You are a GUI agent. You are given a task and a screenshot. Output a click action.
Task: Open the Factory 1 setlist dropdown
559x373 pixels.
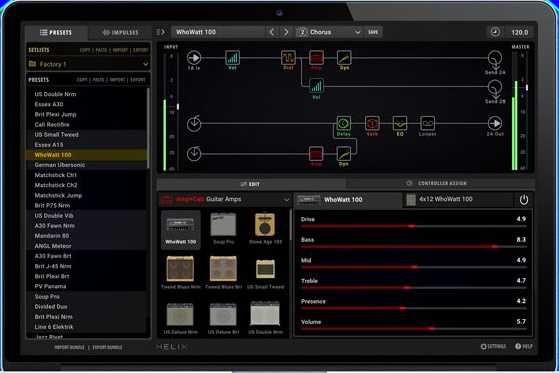tap(88, 64)
